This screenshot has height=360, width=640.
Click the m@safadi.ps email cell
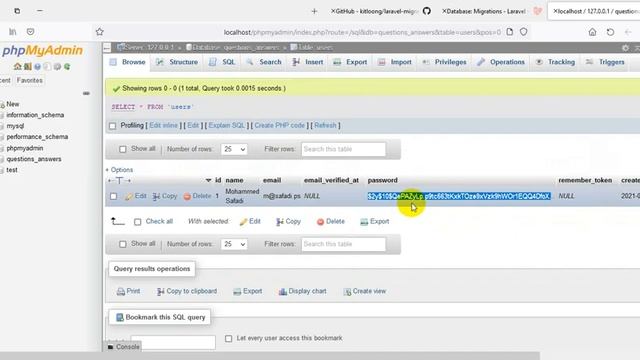[x=282, y=196]
